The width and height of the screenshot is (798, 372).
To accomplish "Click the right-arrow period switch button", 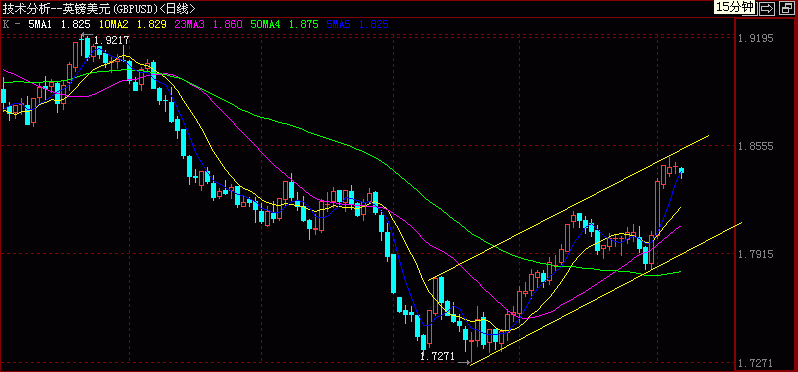I will click(x=766, y=9).
